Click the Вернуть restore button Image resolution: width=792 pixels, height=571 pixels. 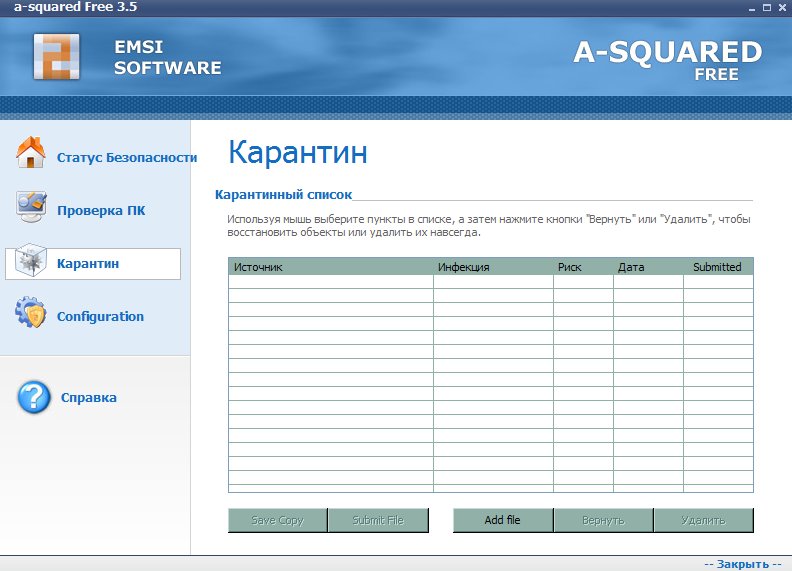603,520
